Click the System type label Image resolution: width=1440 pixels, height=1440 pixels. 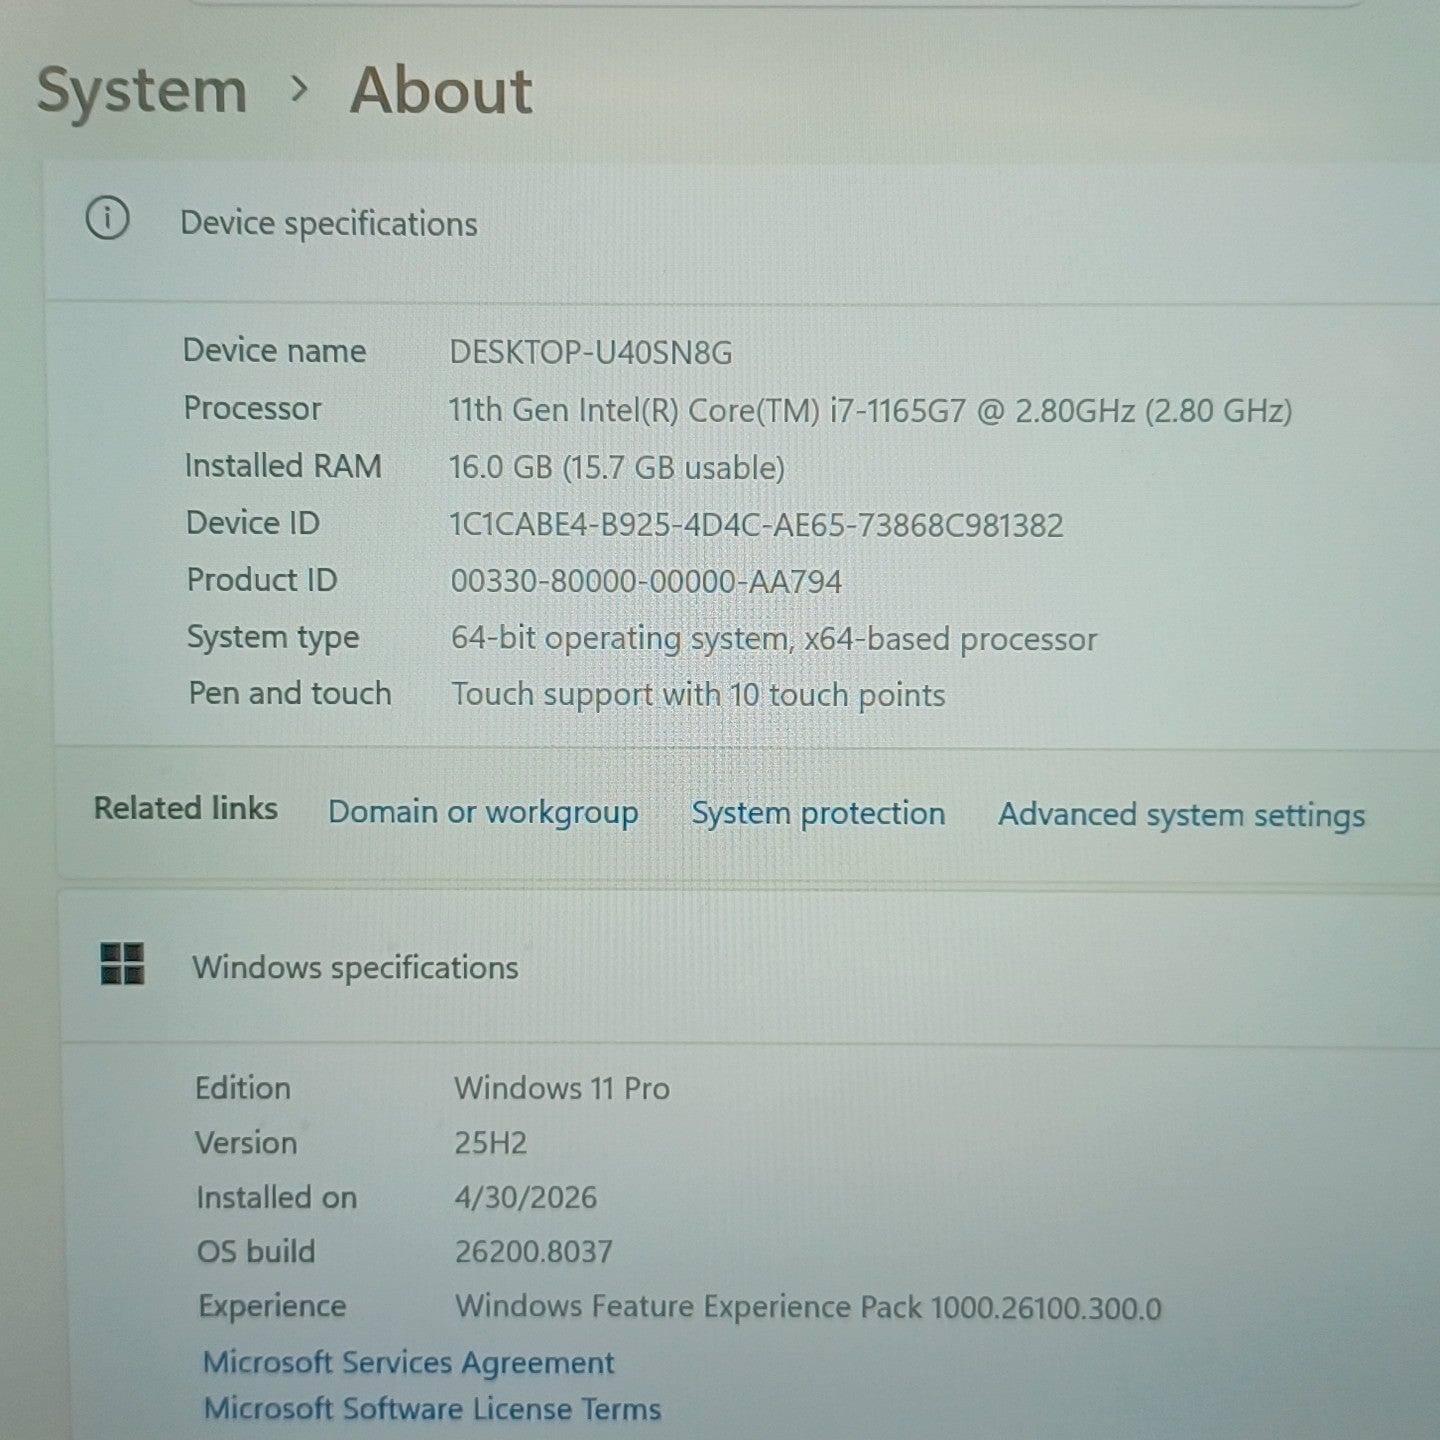pyautogui.click(x=273, y=638)
